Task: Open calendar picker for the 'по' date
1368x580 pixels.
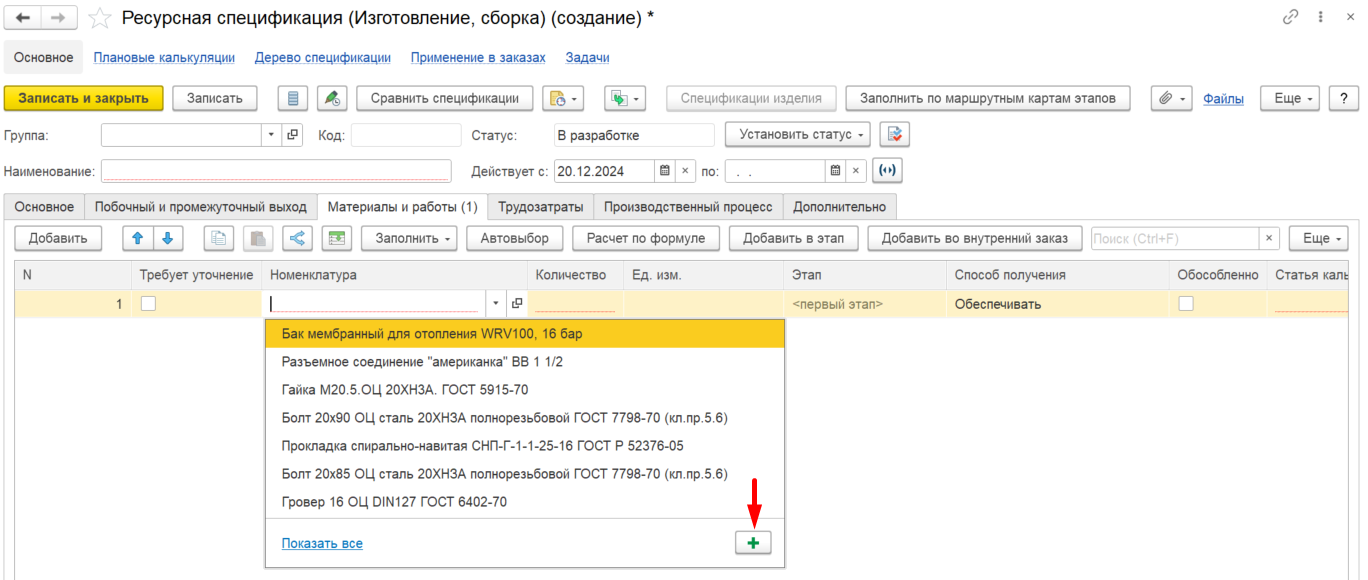Action: (835, 171)
